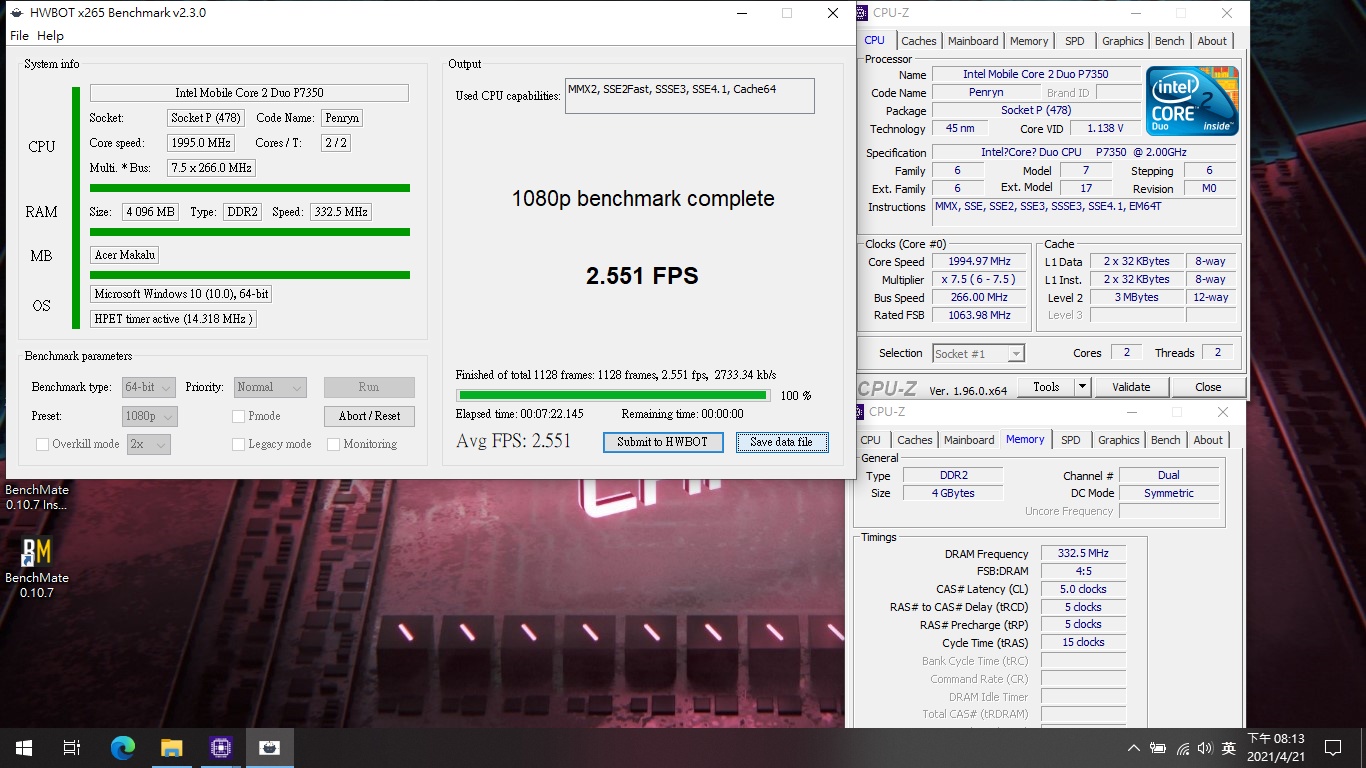Expand the Tools dropdown arrow in CPU-Z

coord(1082,387)
